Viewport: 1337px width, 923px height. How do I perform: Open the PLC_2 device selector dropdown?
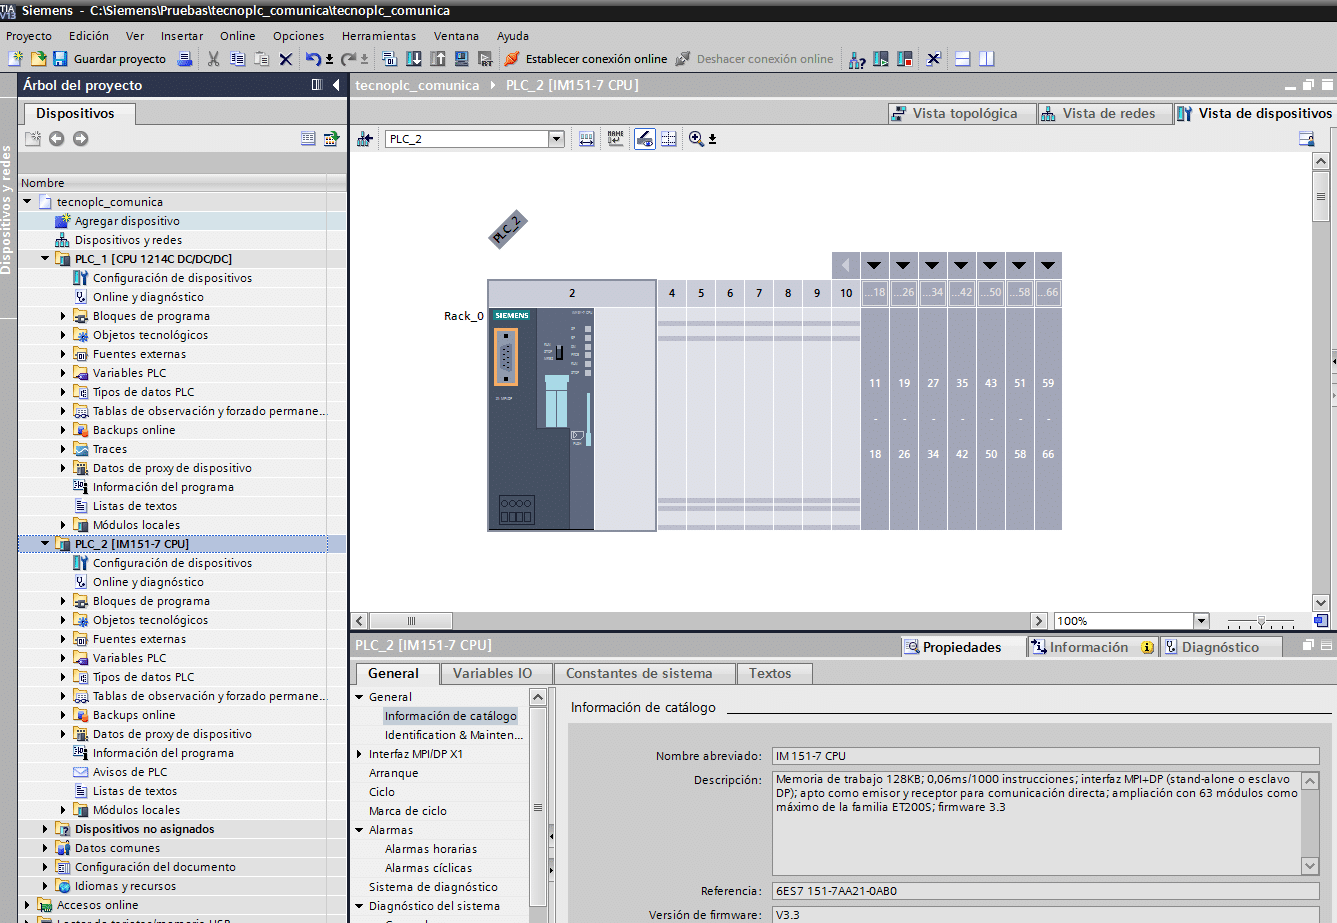click(x=557, y=139)
